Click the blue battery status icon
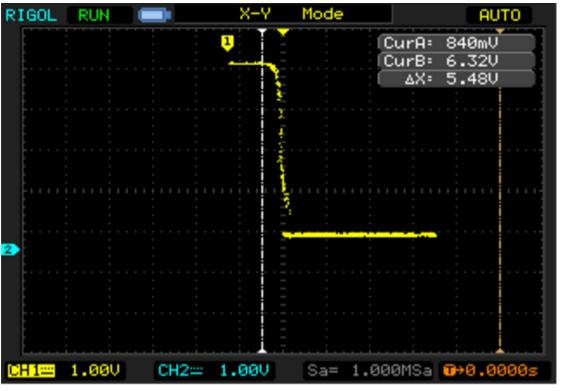 (154, 15)
